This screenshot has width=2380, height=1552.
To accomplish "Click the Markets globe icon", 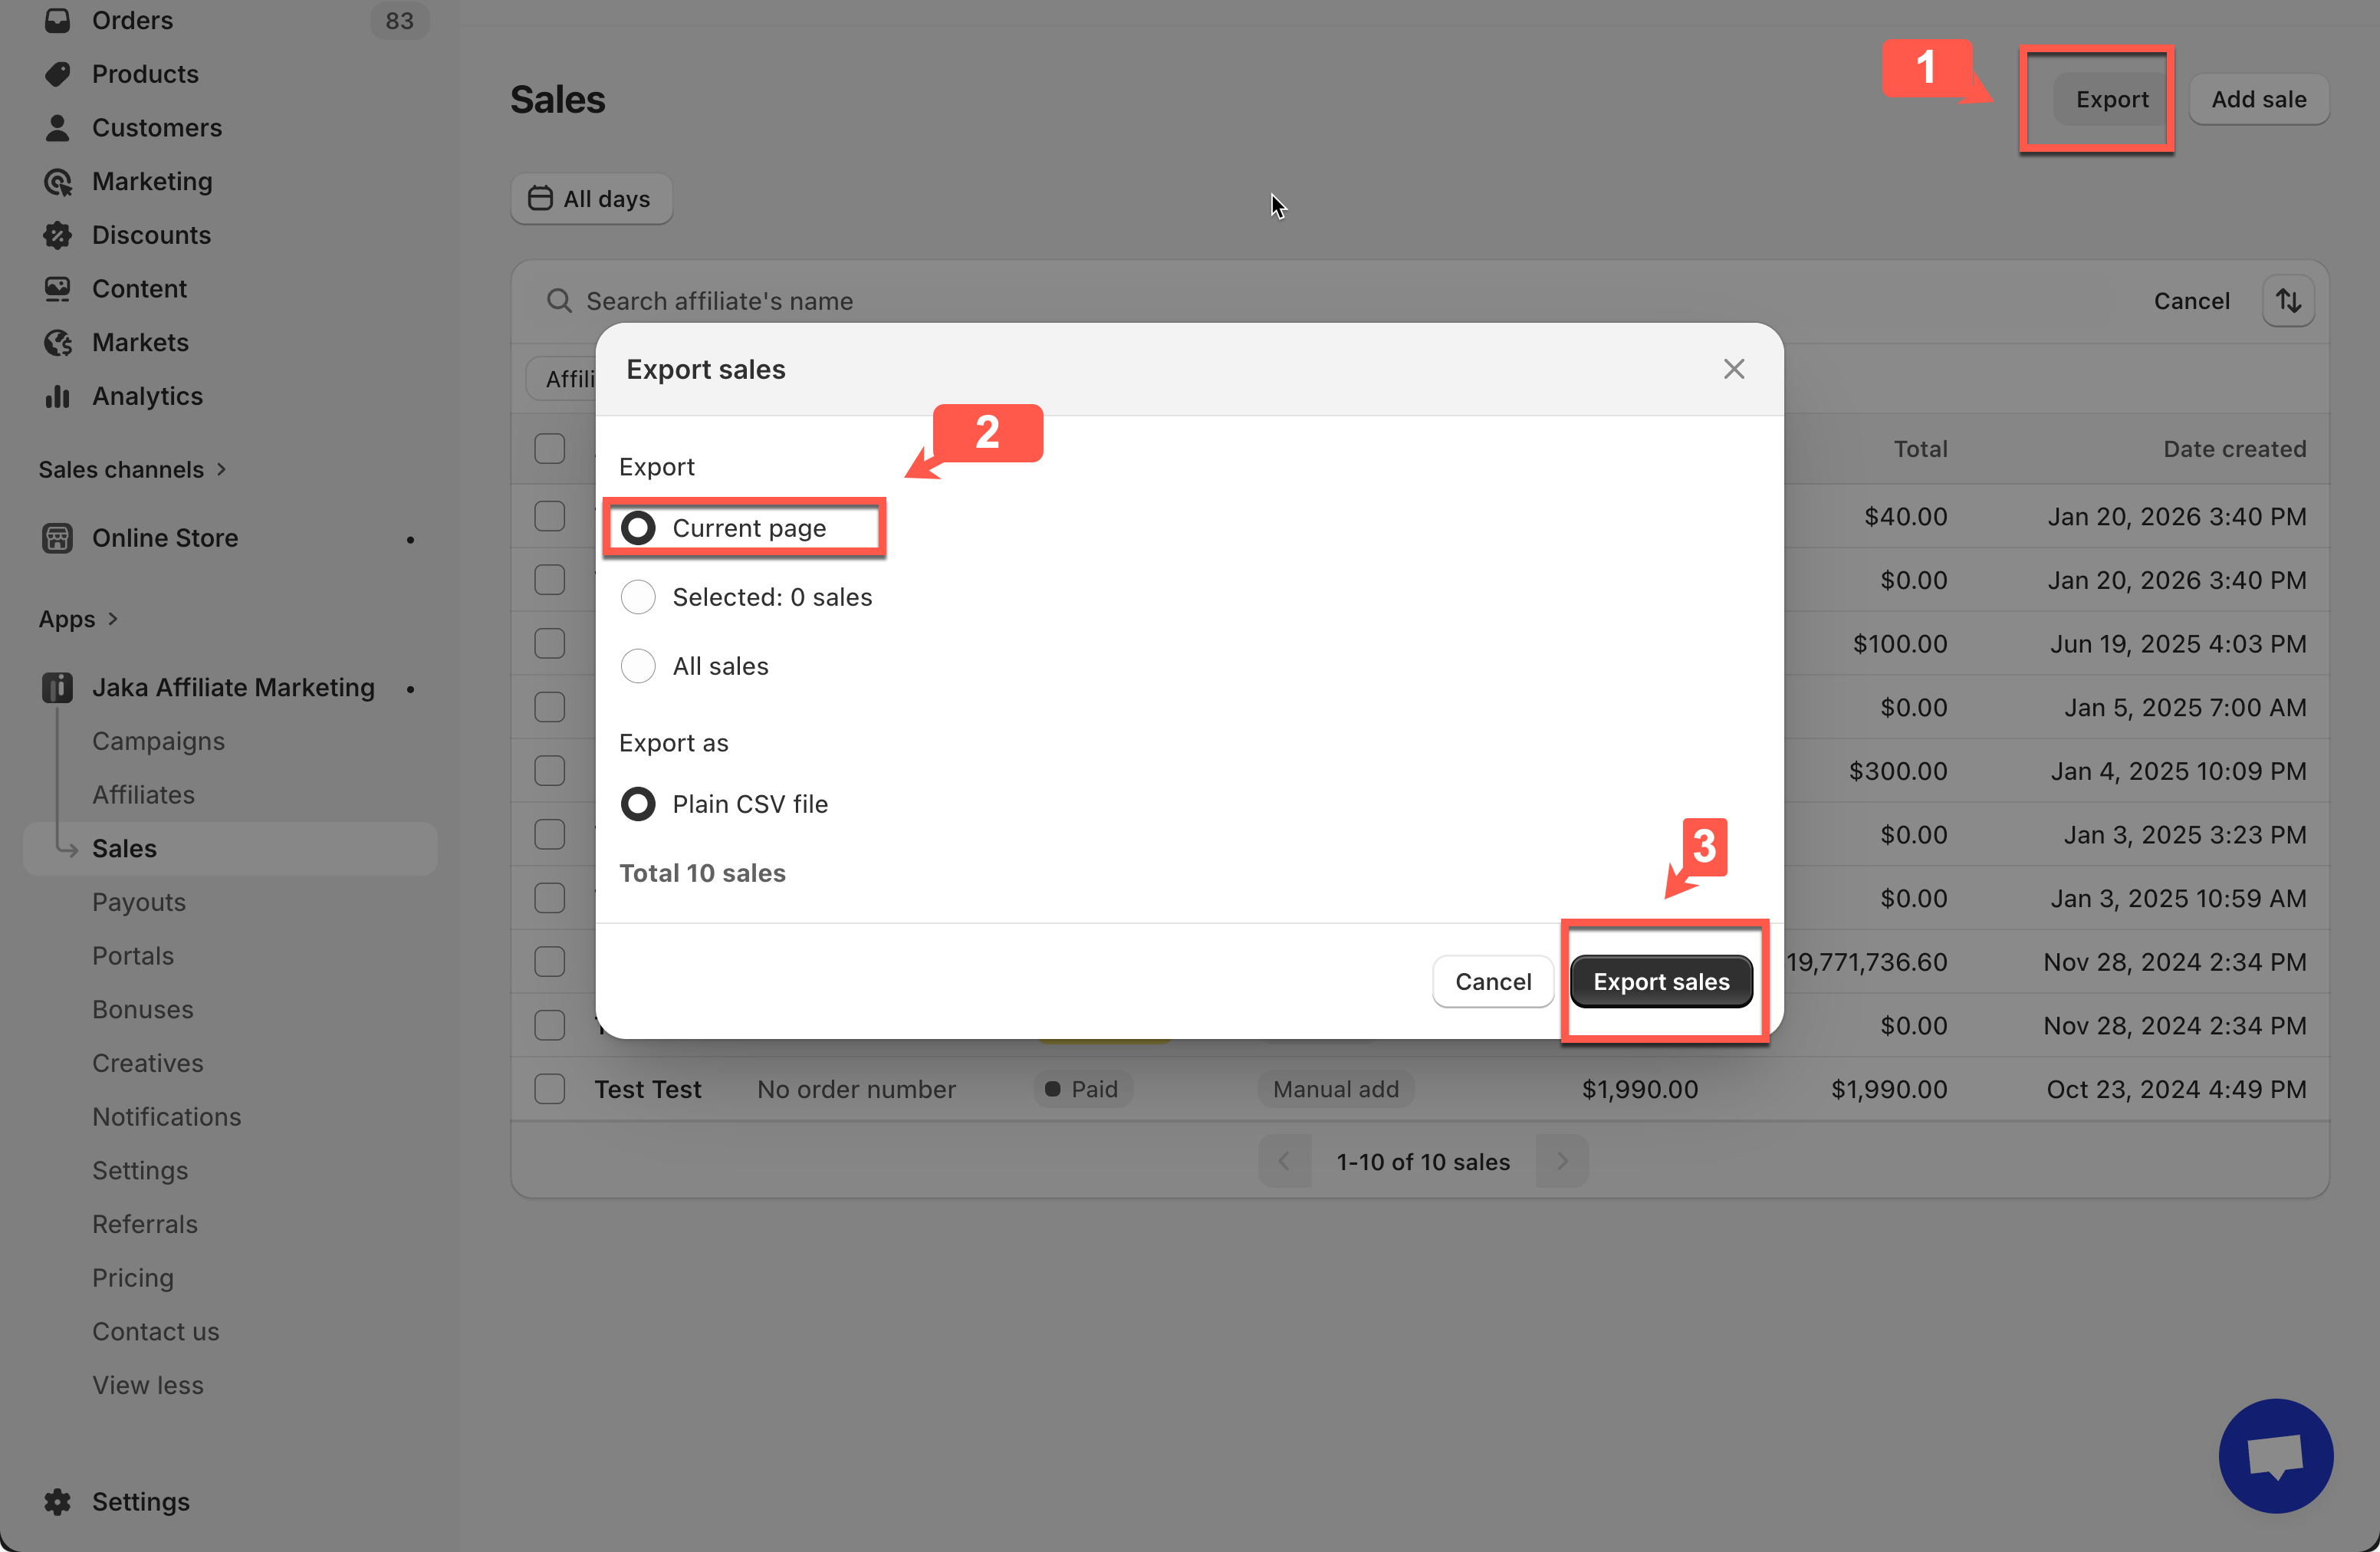I will click(57, 342).
